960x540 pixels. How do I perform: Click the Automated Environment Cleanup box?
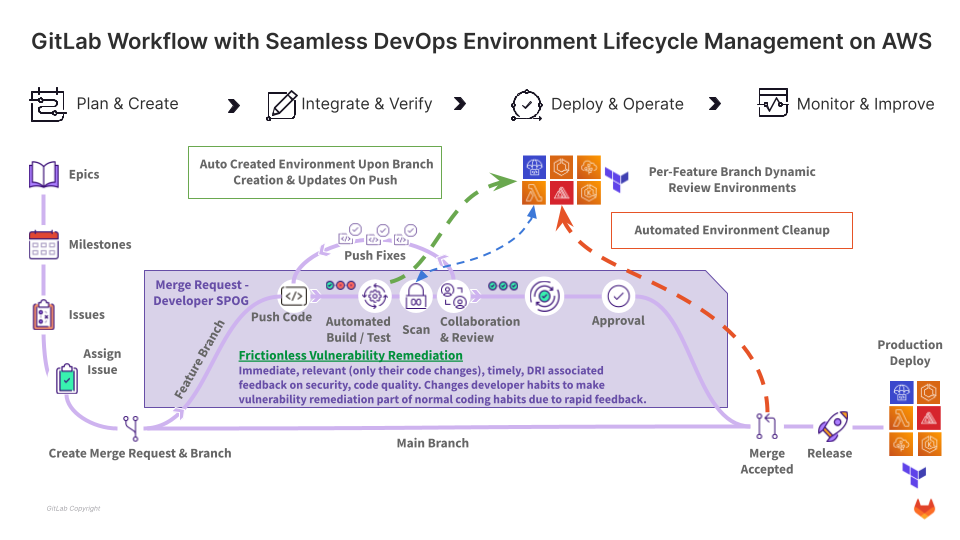[732, 230]
